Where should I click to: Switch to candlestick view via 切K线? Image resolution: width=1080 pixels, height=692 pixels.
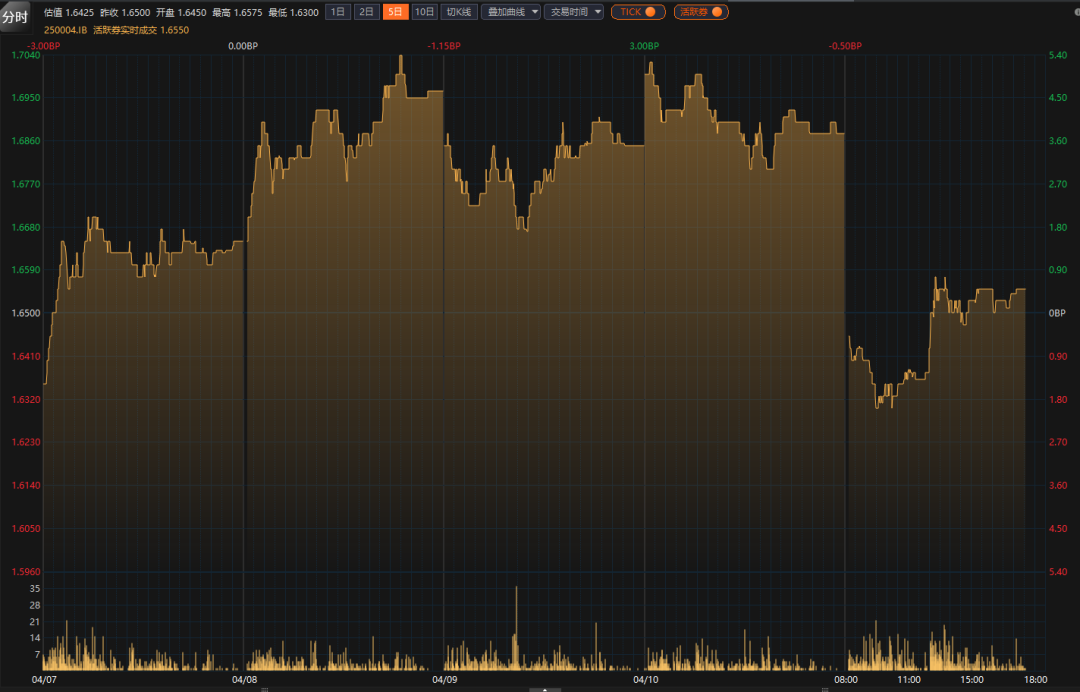[458, 12]
